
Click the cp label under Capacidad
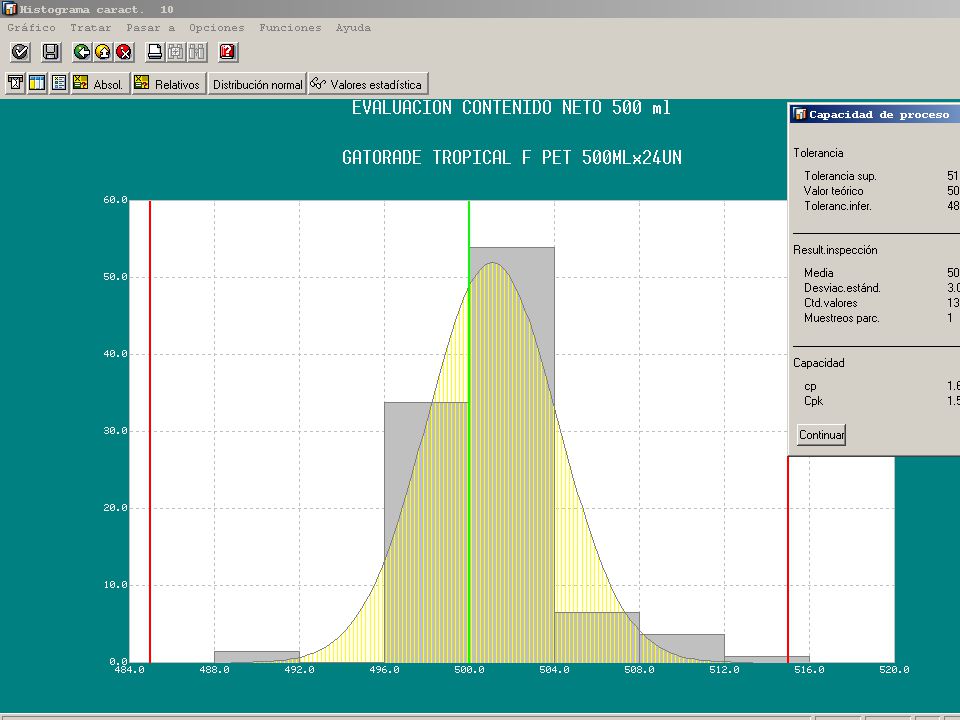pos(810,386)
